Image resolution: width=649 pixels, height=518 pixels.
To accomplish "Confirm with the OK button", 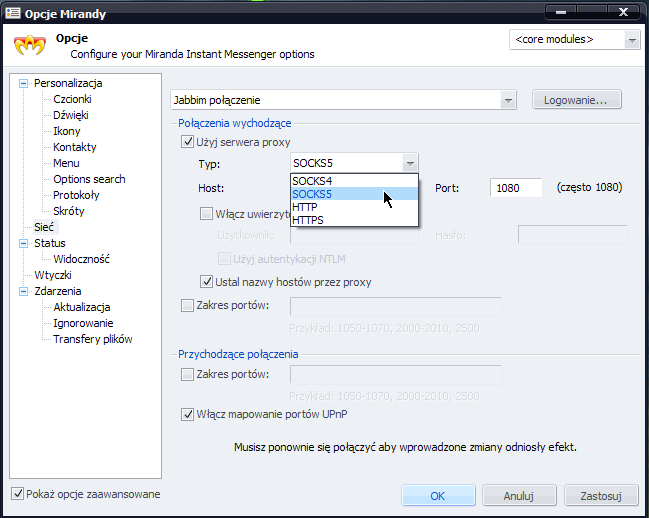I will (438, 495).
